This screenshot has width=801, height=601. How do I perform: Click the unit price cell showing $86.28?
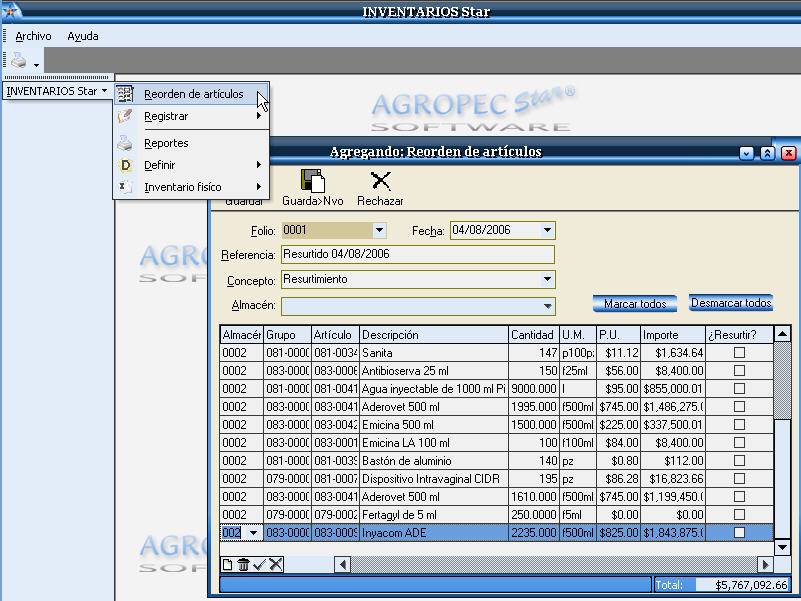coord(618,478)
